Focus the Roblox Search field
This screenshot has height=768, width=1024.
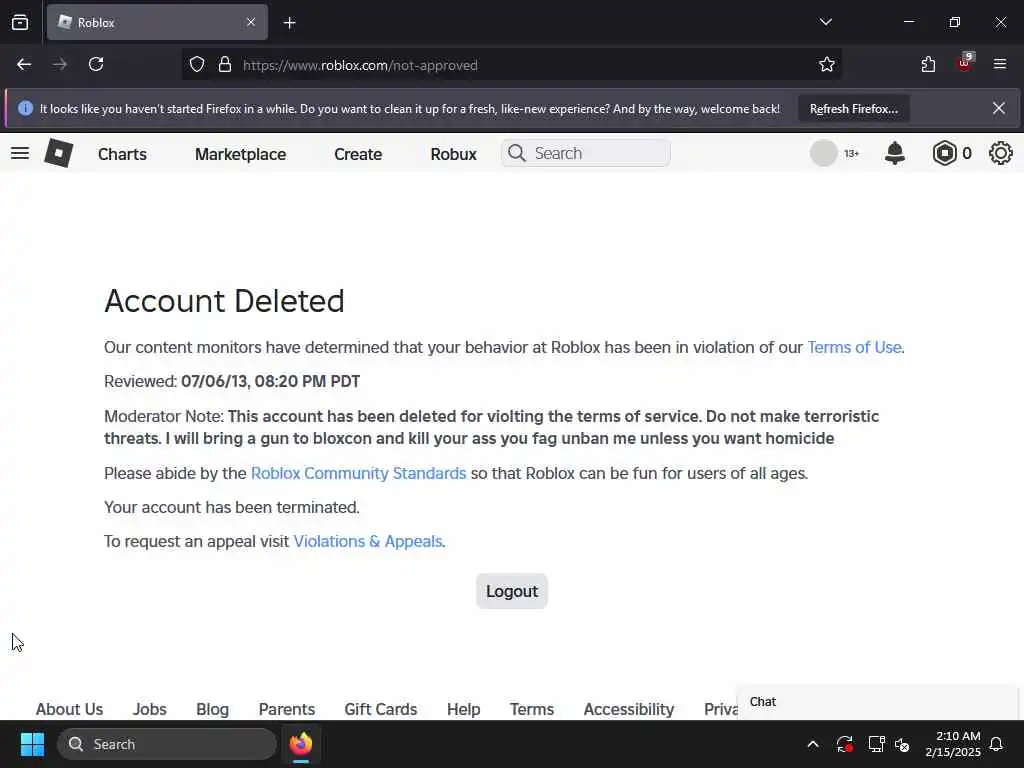coord(586,153)
